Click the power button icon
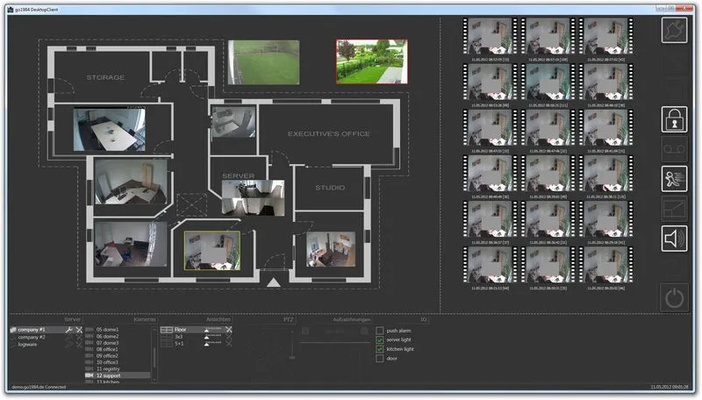This screenshot has width=702, height=400. coord(676,297)
